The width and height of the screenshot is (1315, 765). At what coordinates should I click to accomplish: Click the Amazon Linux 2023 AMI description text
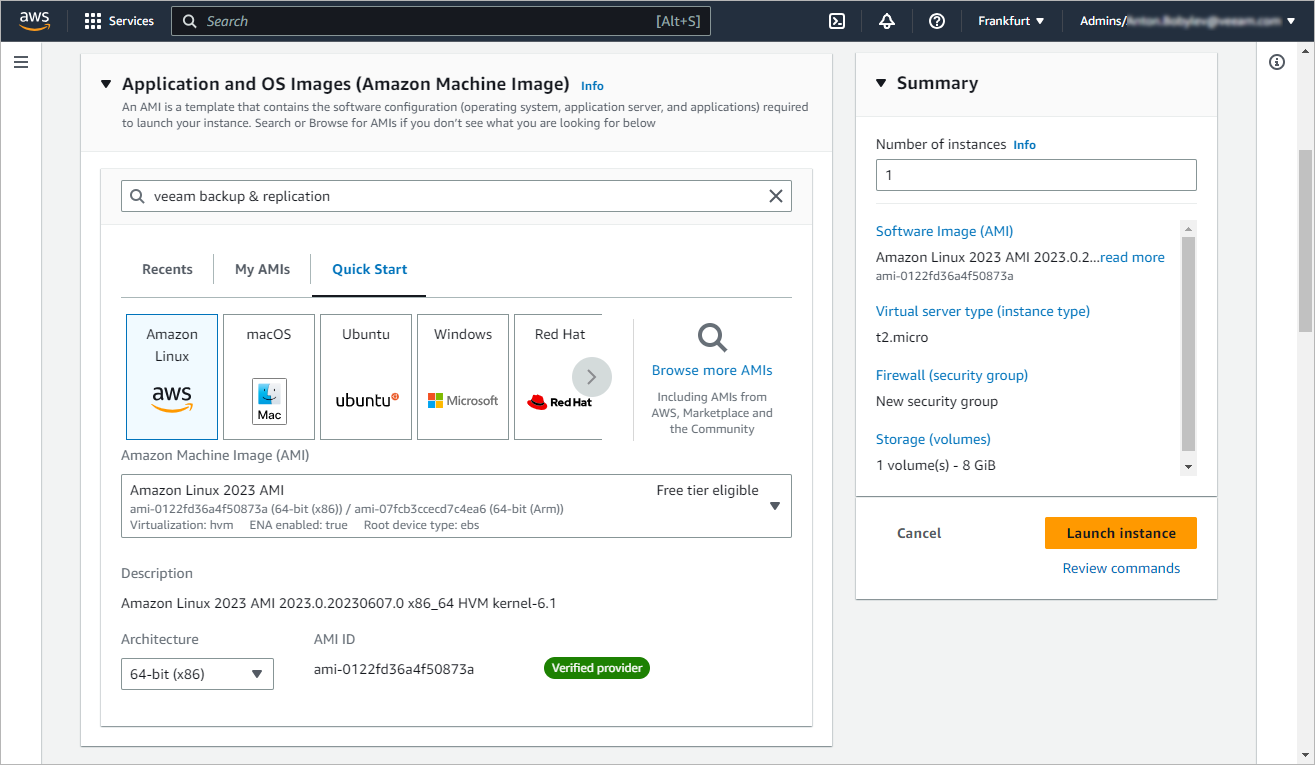click(x=338, y=603)
